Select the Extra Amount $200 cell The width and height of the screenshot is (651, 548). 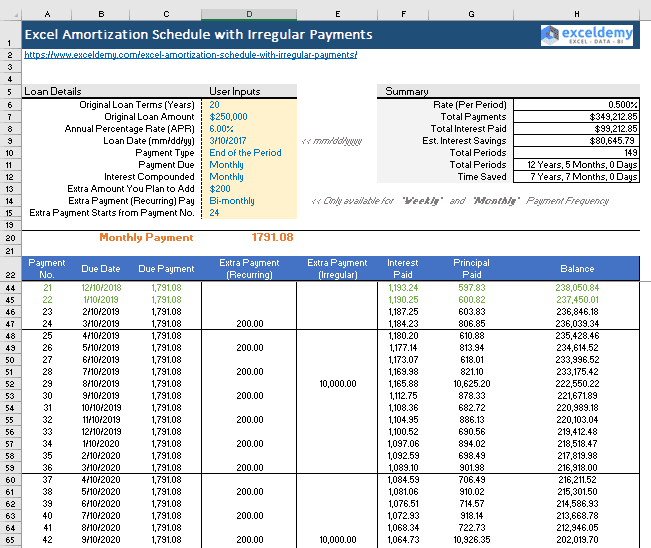[249, 189]
